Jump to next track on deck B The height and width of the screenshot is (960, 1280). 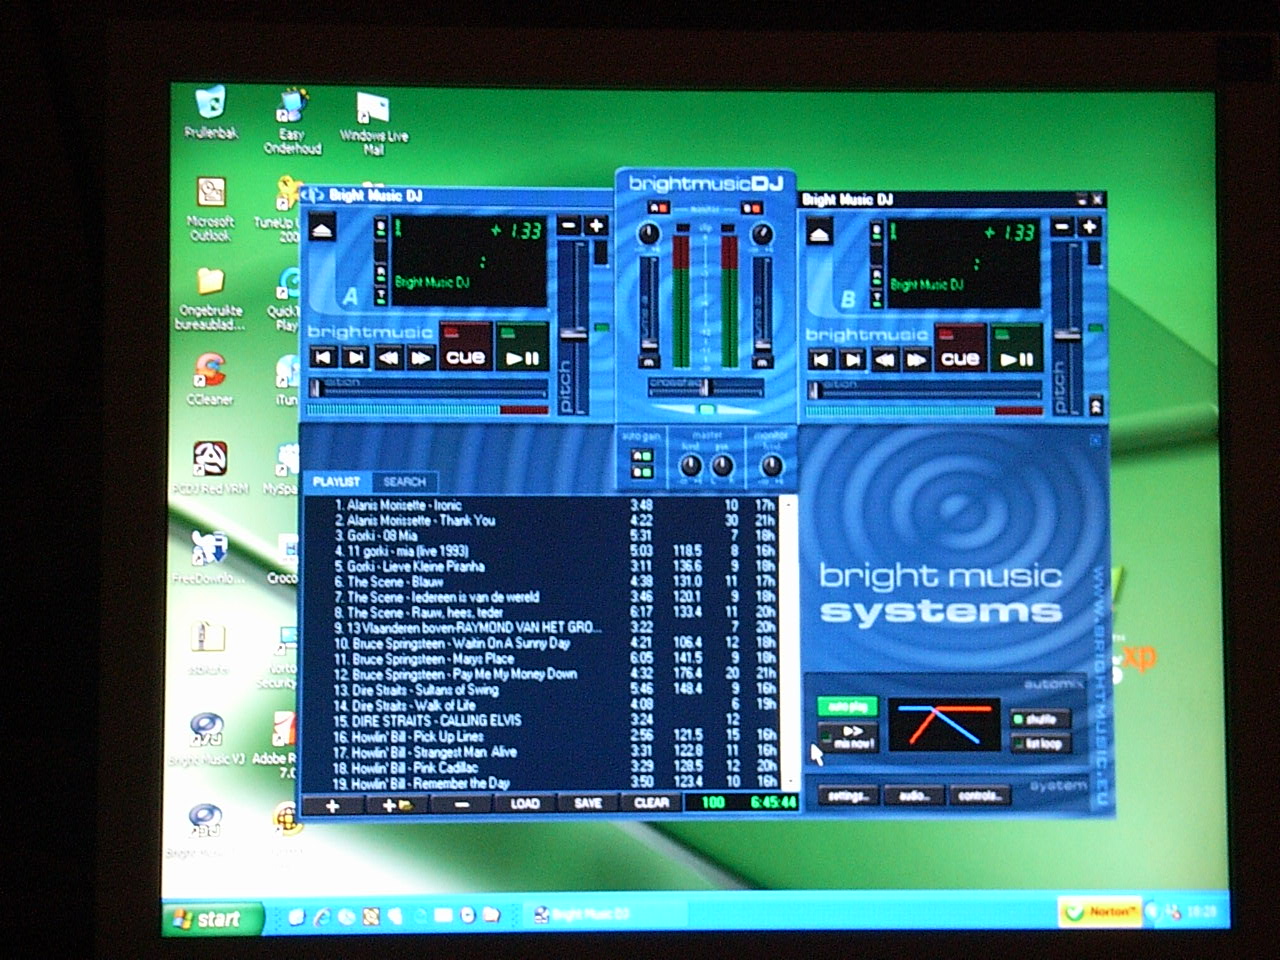pyautogui.click(x=852, y=360)
